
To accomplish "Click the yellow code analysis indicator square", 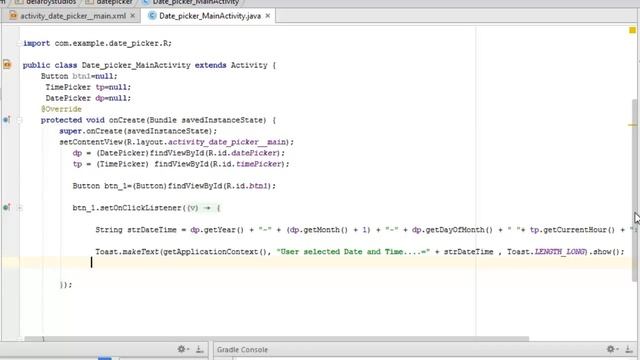I will 632,30.
